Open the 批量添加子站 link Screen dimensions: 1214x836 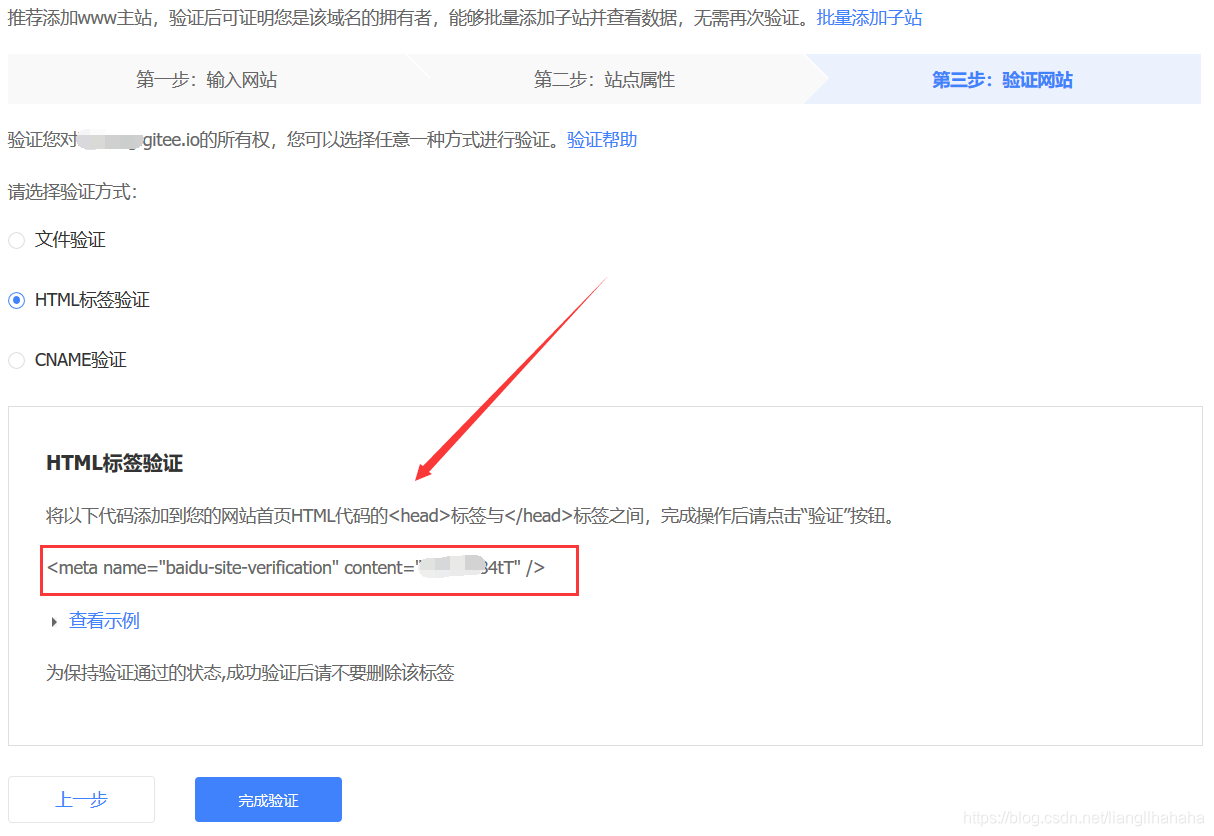[869, 18]
